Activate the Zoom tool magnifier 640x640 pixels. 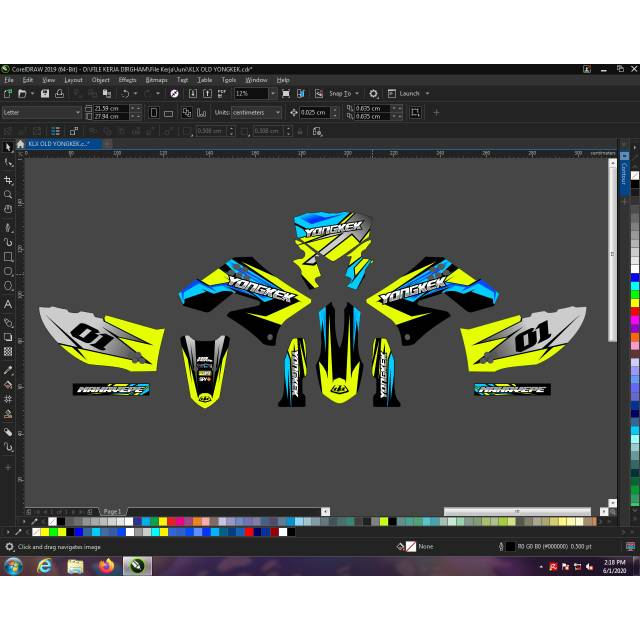(x=8, y=195)
